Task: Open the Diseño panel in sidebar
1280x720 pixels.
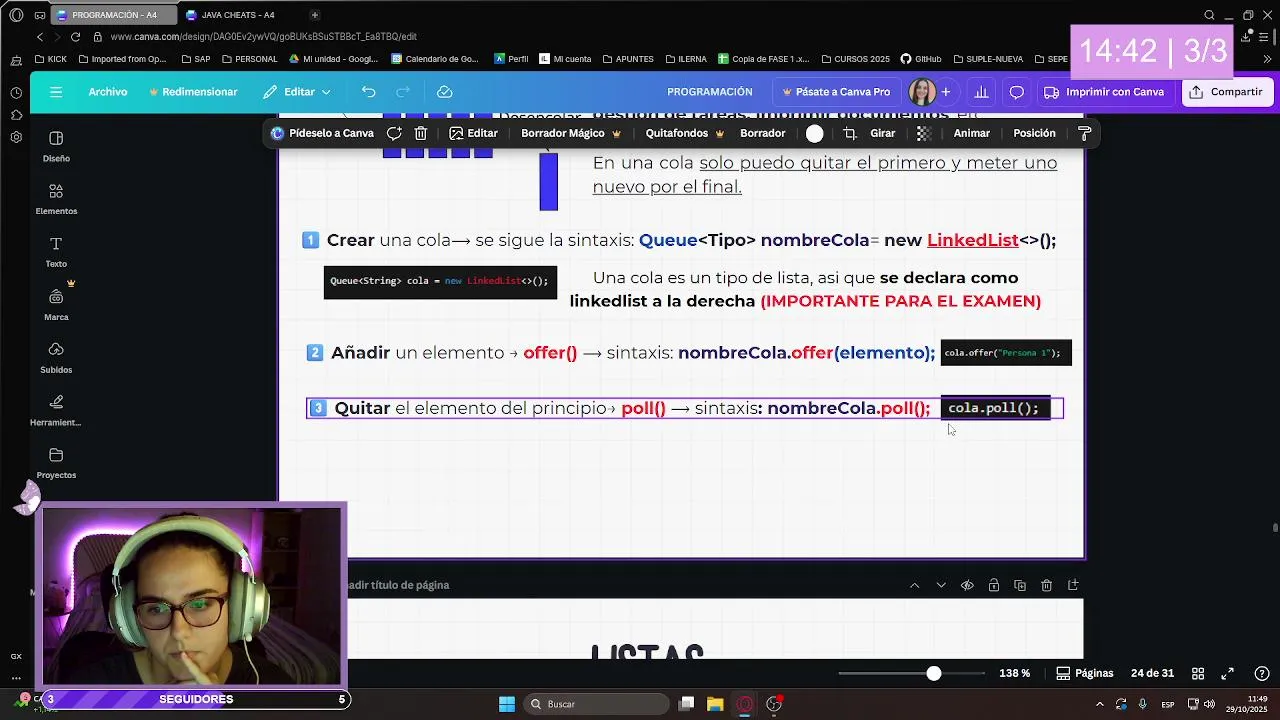Action: [x=56, y=146]
